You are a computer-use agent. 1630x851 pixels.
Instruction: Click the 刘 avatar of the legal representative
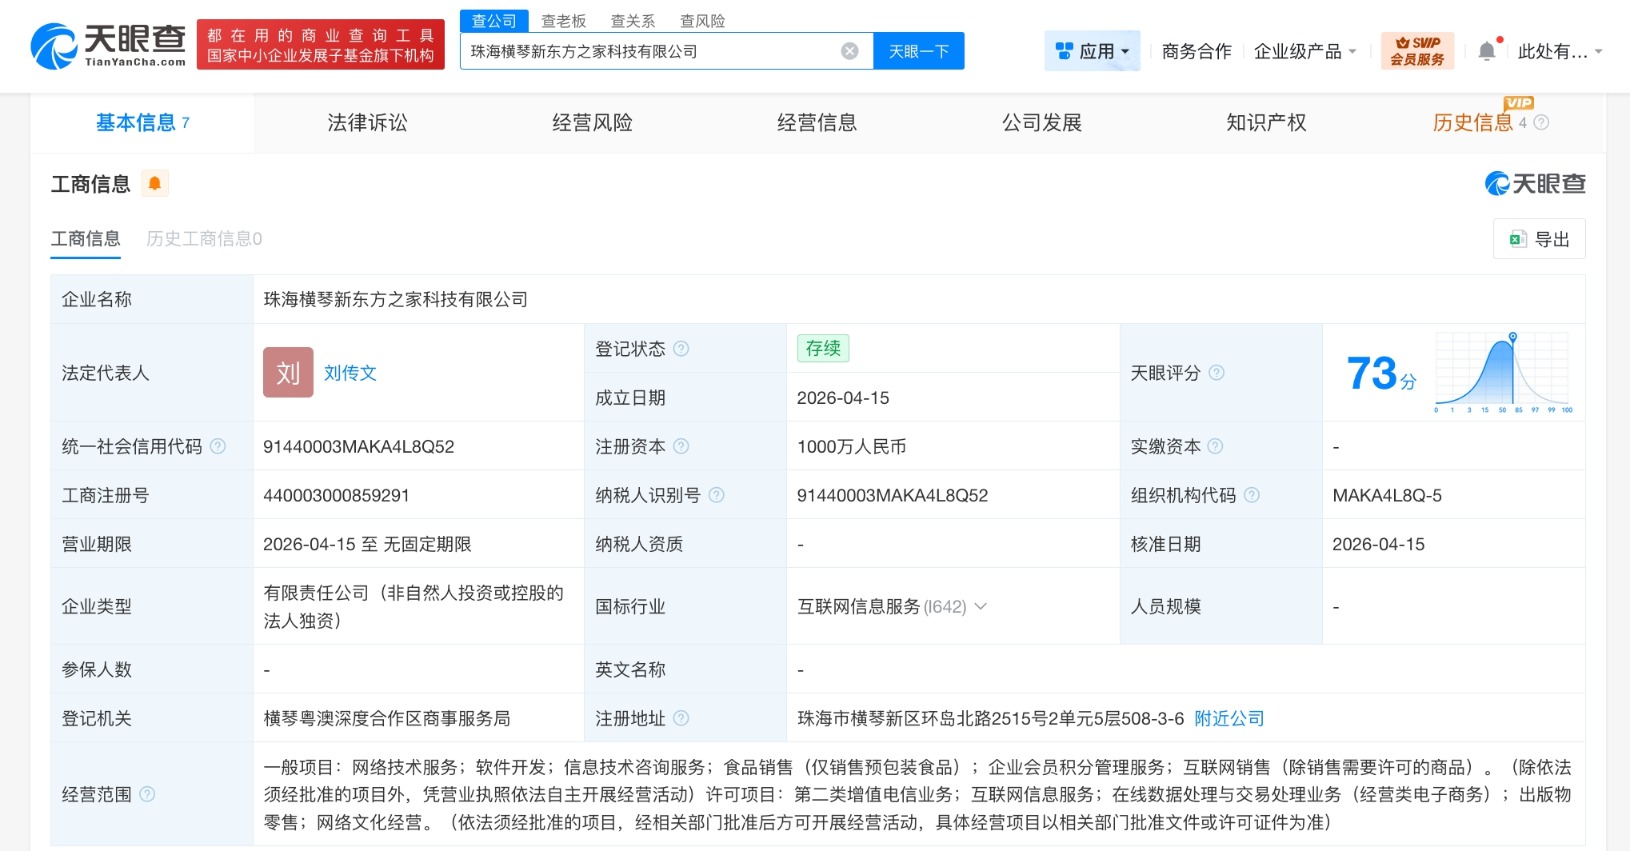(x=288, y=373)
